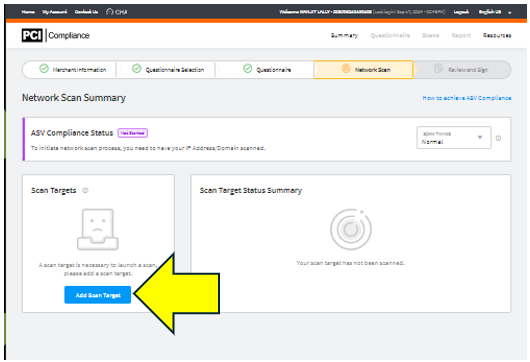The width and height of the screenshot is (530, 362).
Task: Open the Resources navigation item
Action: [x=497, y=35]
